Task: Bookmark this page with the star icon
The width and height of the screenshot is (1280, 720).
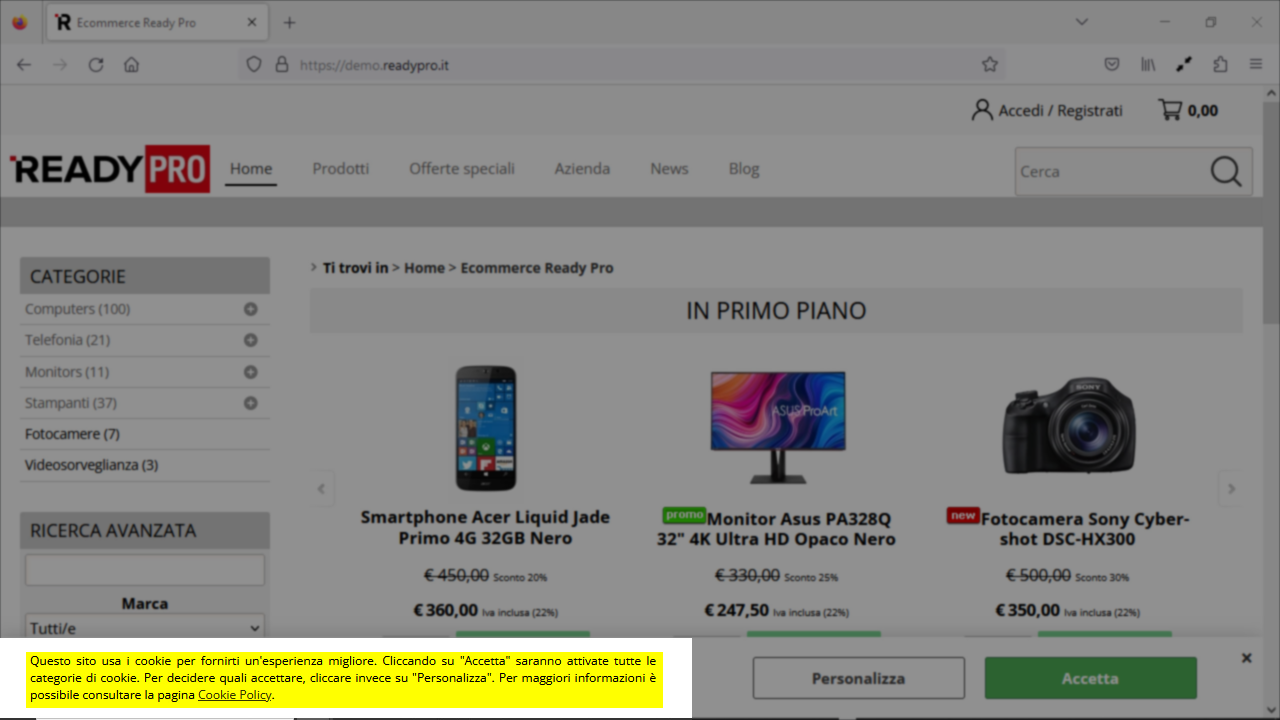Action: point(990,64)
